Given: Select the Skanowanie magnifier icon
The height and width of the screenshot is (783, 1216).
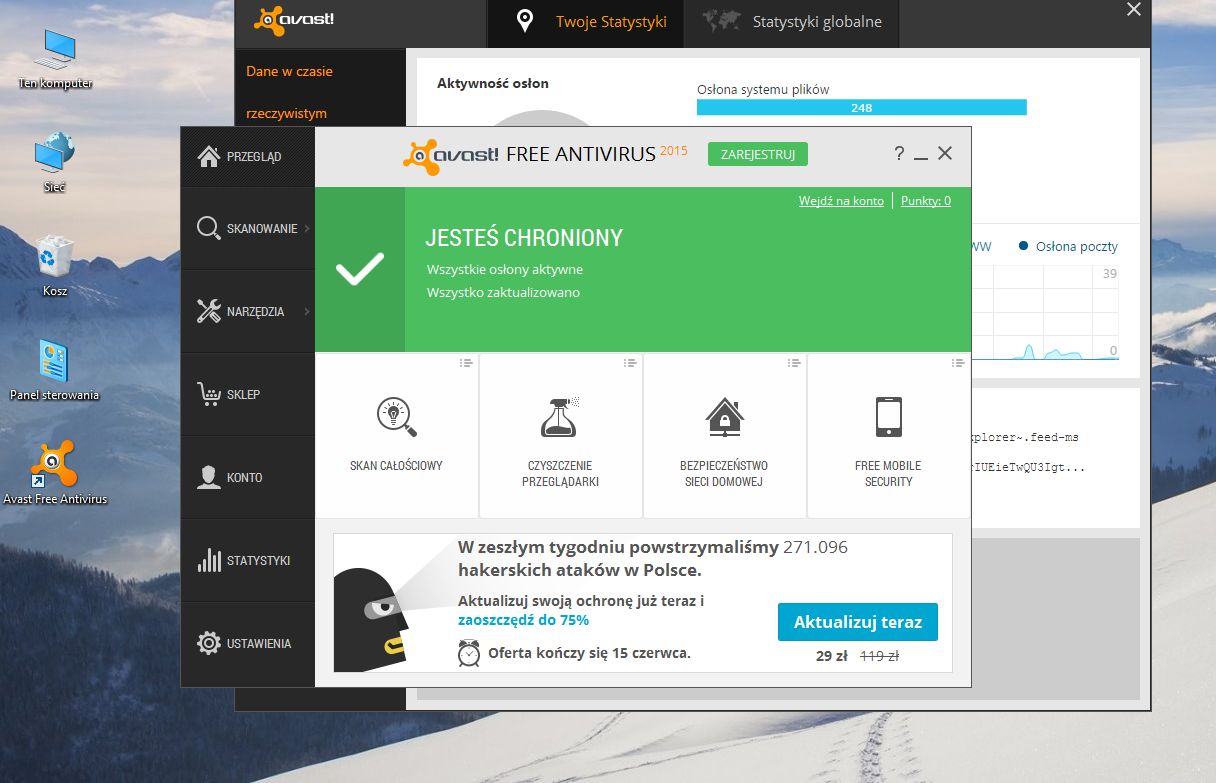Looking at the screenshot, I should click(x=208, y=229).
